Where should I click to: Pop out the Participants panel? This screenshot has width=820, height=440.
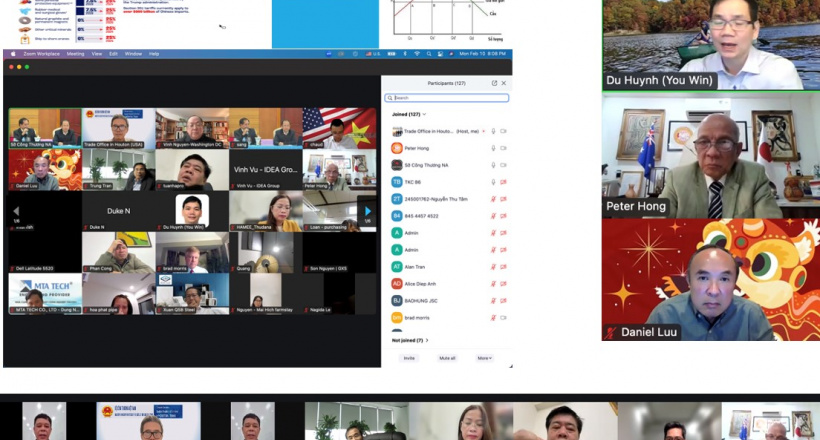coord(494,83)
